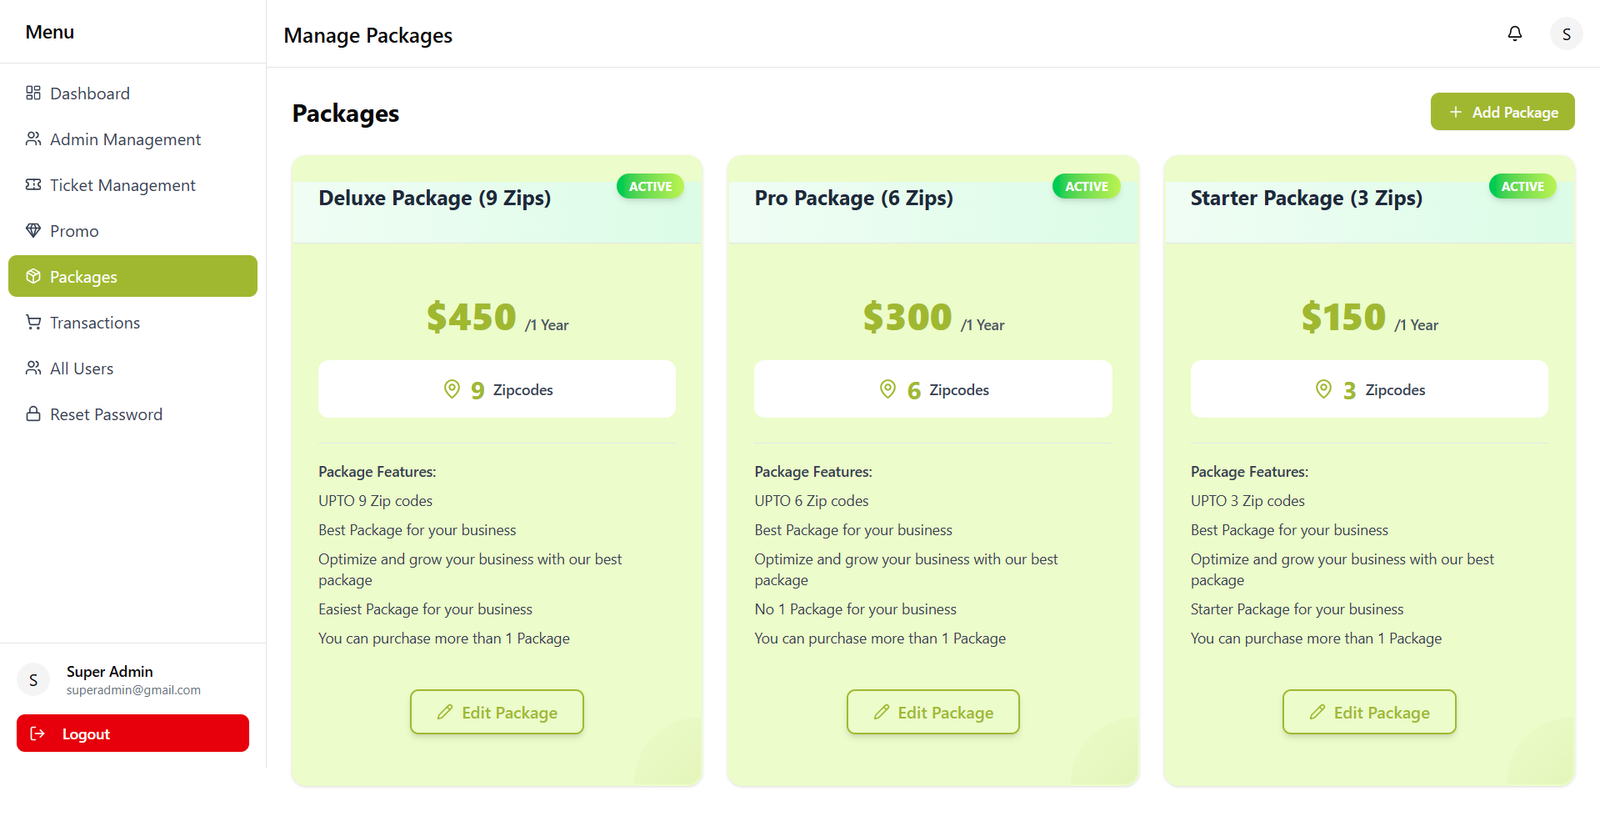Click the Starter package location pin icon
The height and width of the screenshot is (837, 1600).
1323,389
